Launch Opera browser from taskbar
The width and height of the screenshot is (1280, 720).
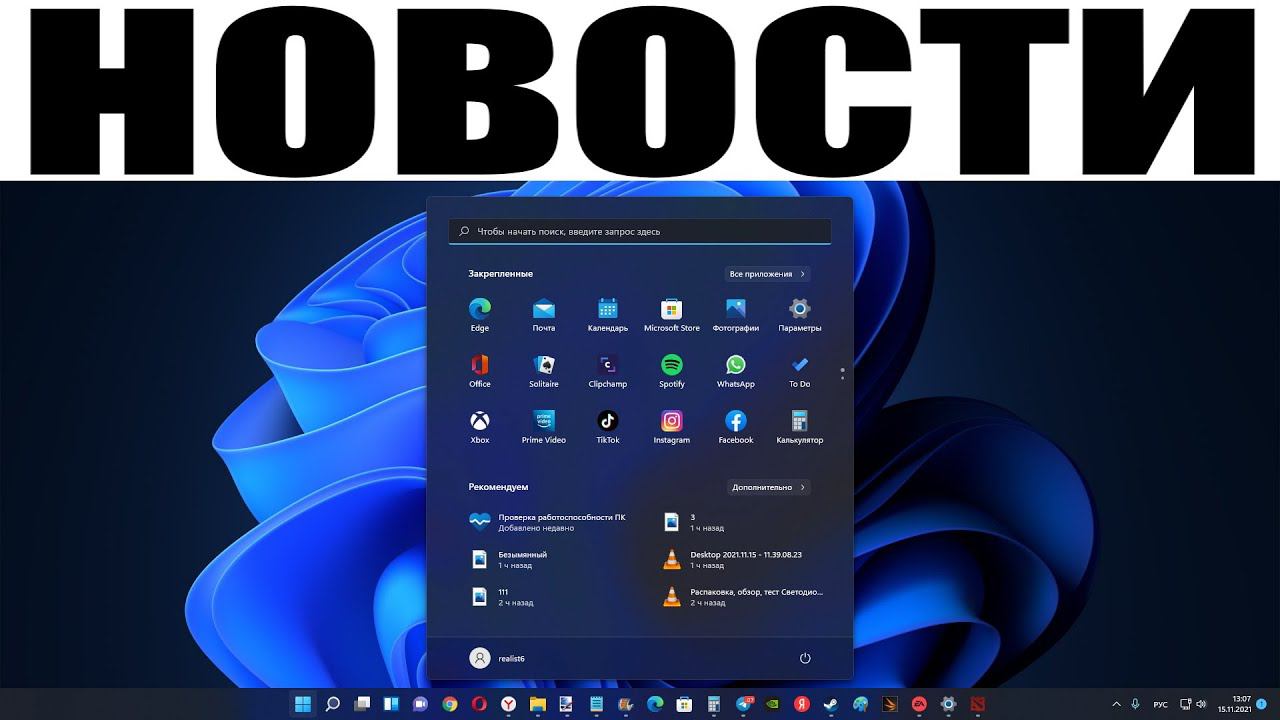tap(479, 704)
